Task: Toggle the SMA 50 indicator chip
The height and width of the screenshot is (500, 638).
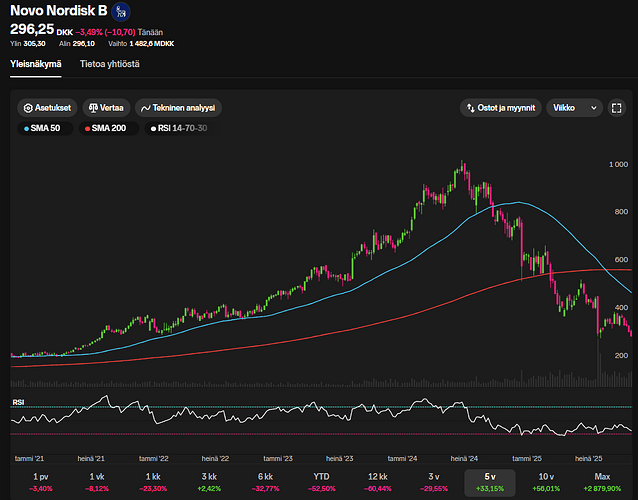Action: 45,129
